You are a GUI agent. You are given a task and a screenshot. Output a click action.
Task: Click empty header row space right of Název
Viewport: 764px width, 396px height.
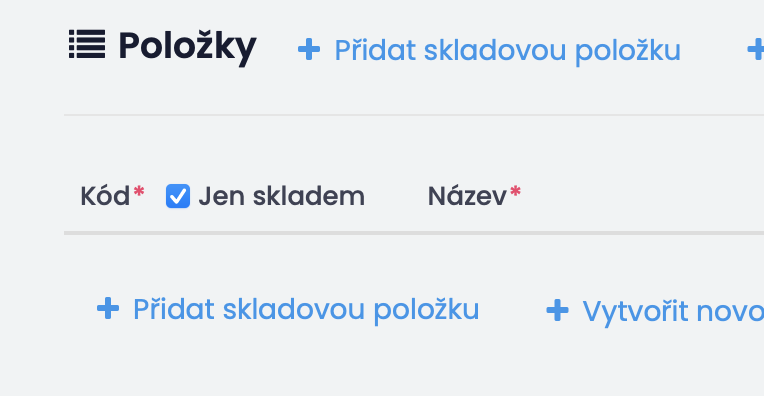coord(643,196)
